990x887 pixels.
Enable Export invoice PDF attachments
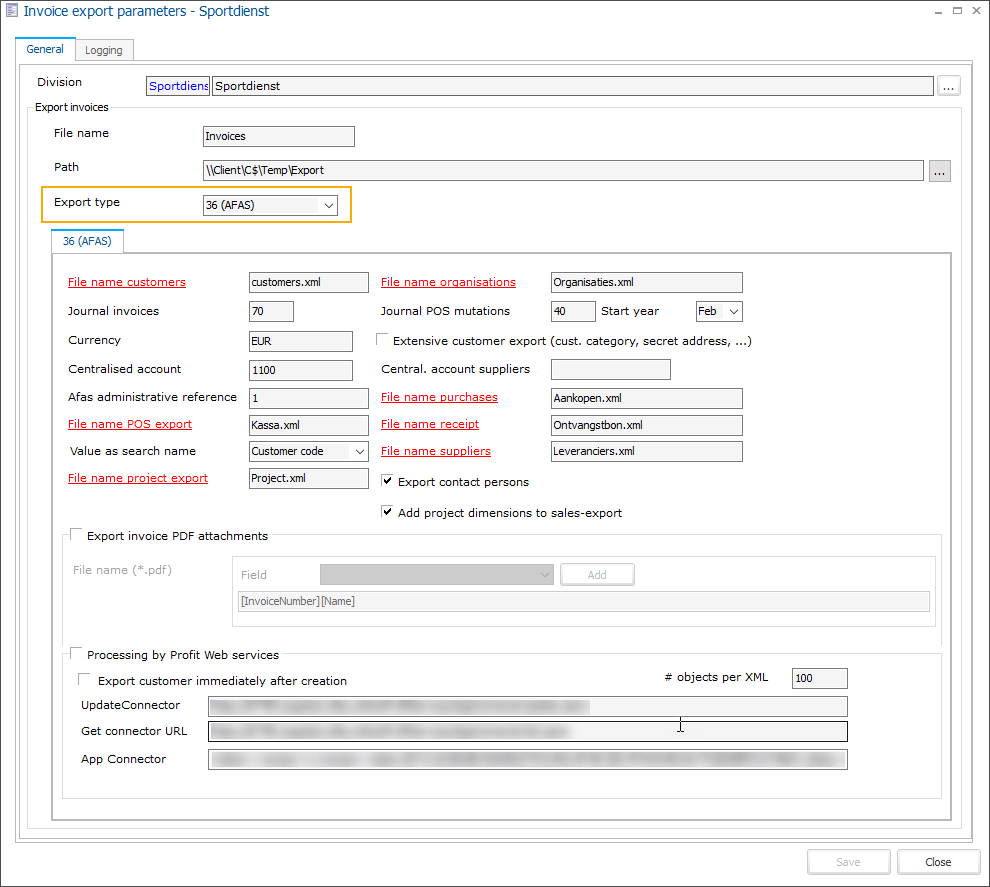pyautogui.click(x=75, y=535)
